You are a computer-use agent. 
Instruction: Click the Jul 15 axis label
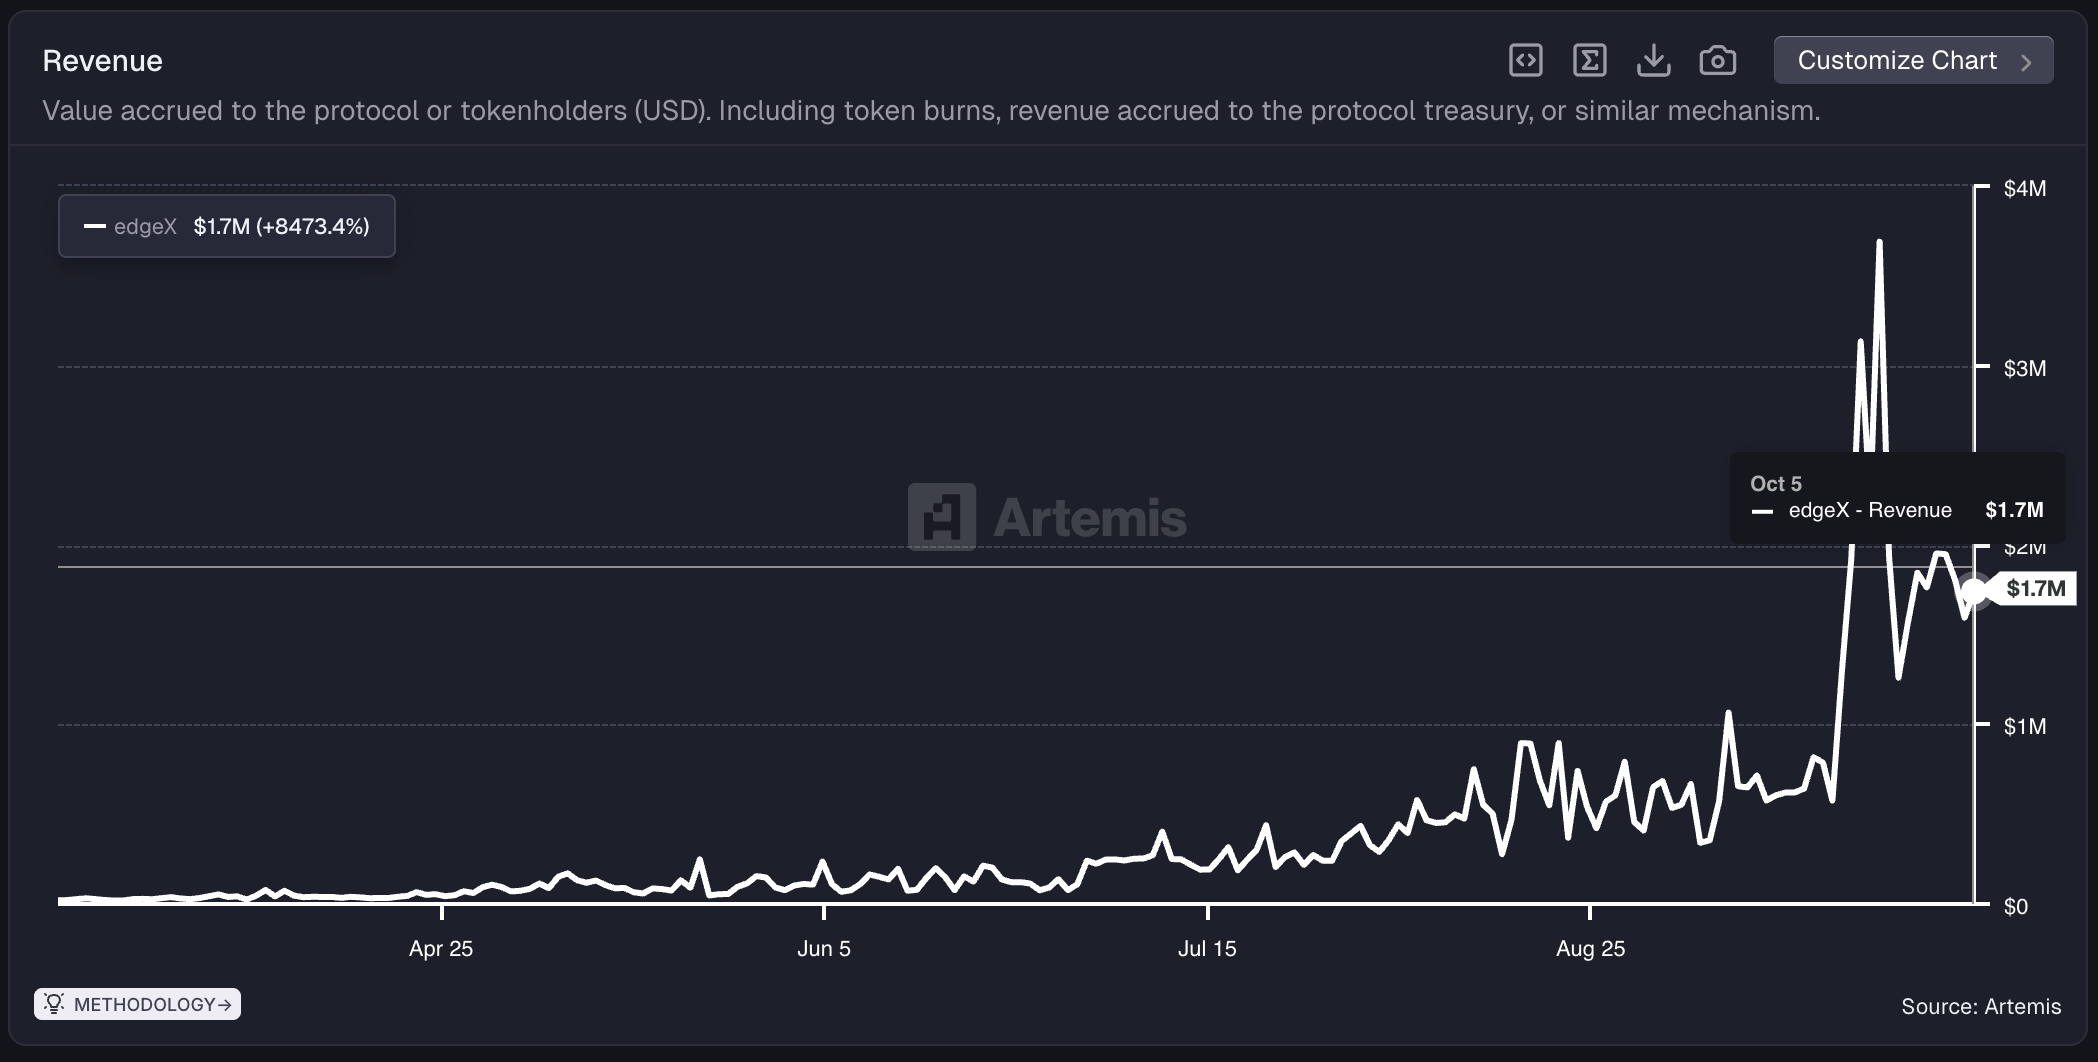(1207, 948)
